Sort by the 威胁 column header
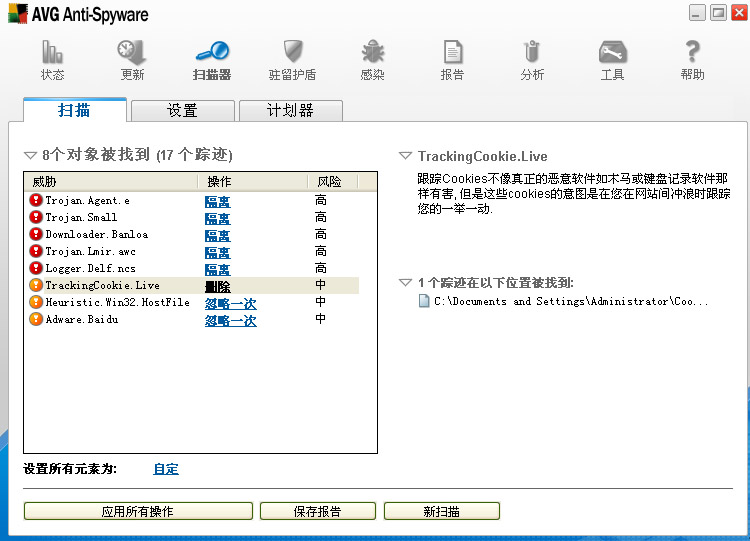The height and width of the screenshot is (541, 750). pyautogui.click(x=110, y=182)
